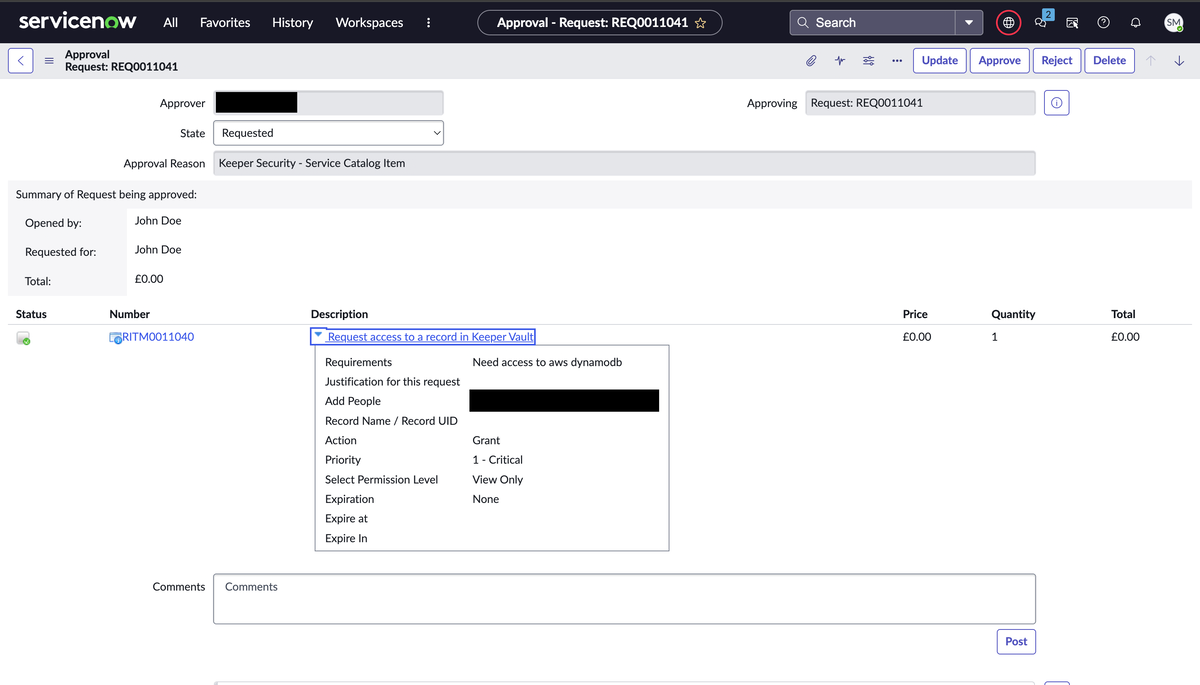
Task: Collapse the Keeper Vault request details triangle
Action: (x=318, y=336)
